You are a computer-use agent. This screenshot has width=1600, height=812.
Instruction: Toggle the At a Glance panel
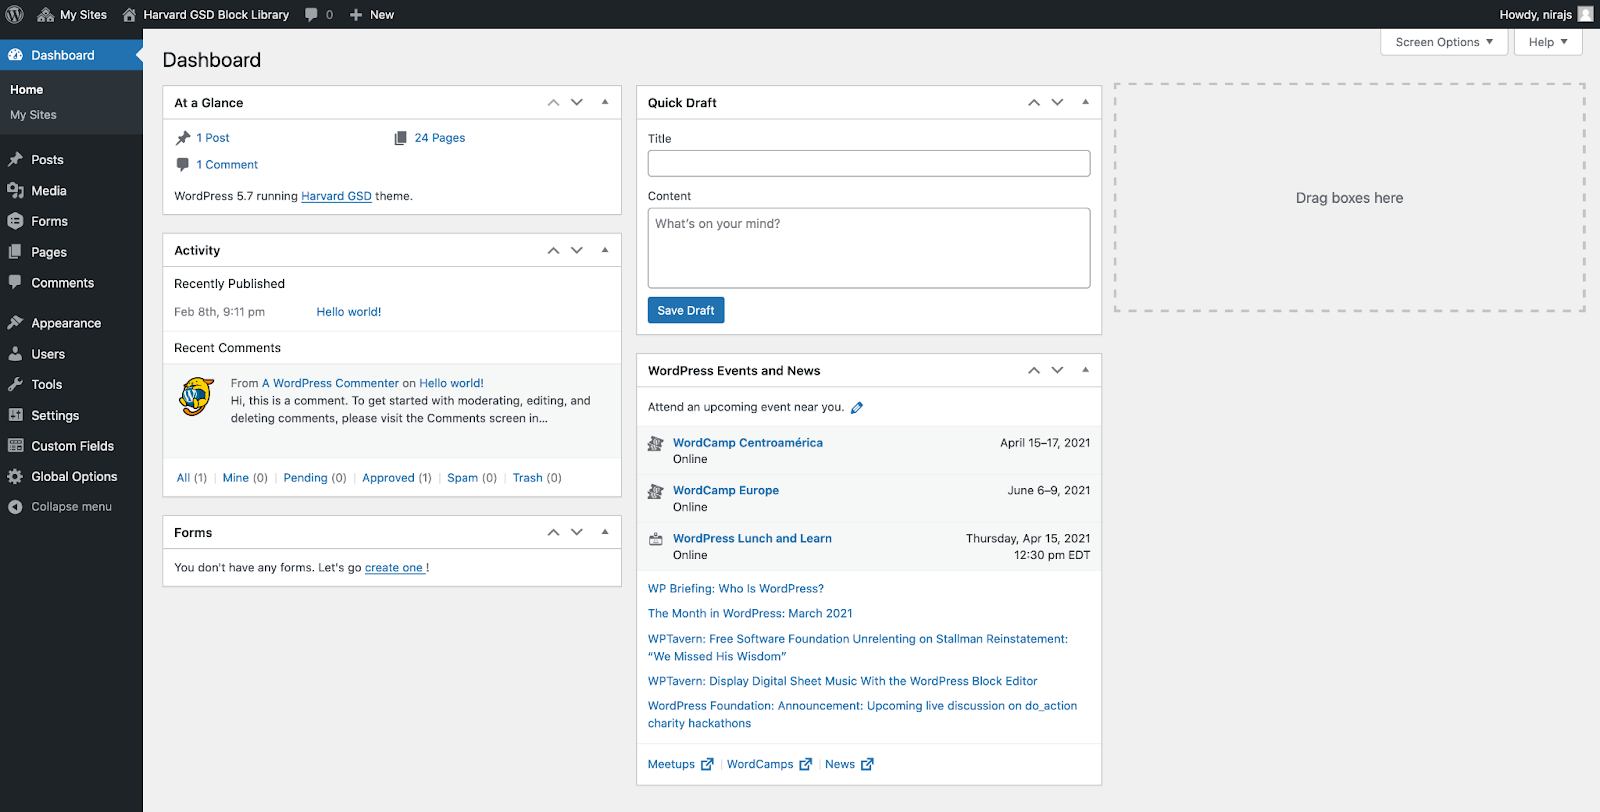[605, 102]
